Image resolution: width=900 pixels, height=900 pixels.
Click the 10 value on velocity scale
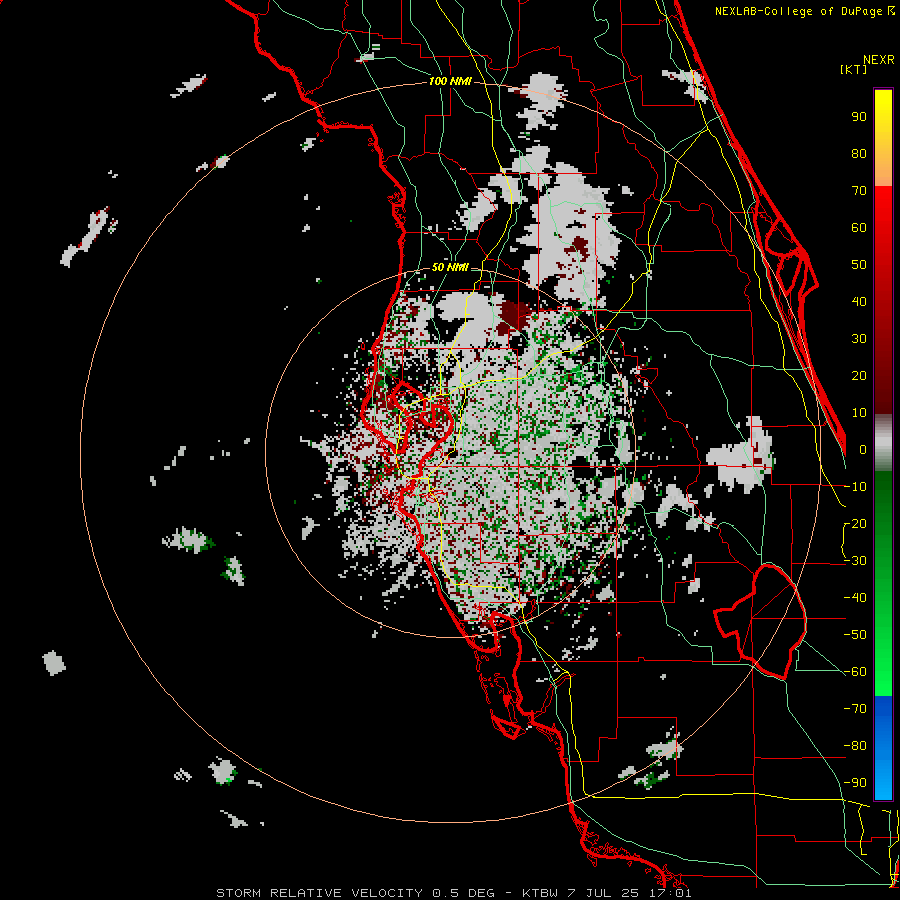point(859,413)
